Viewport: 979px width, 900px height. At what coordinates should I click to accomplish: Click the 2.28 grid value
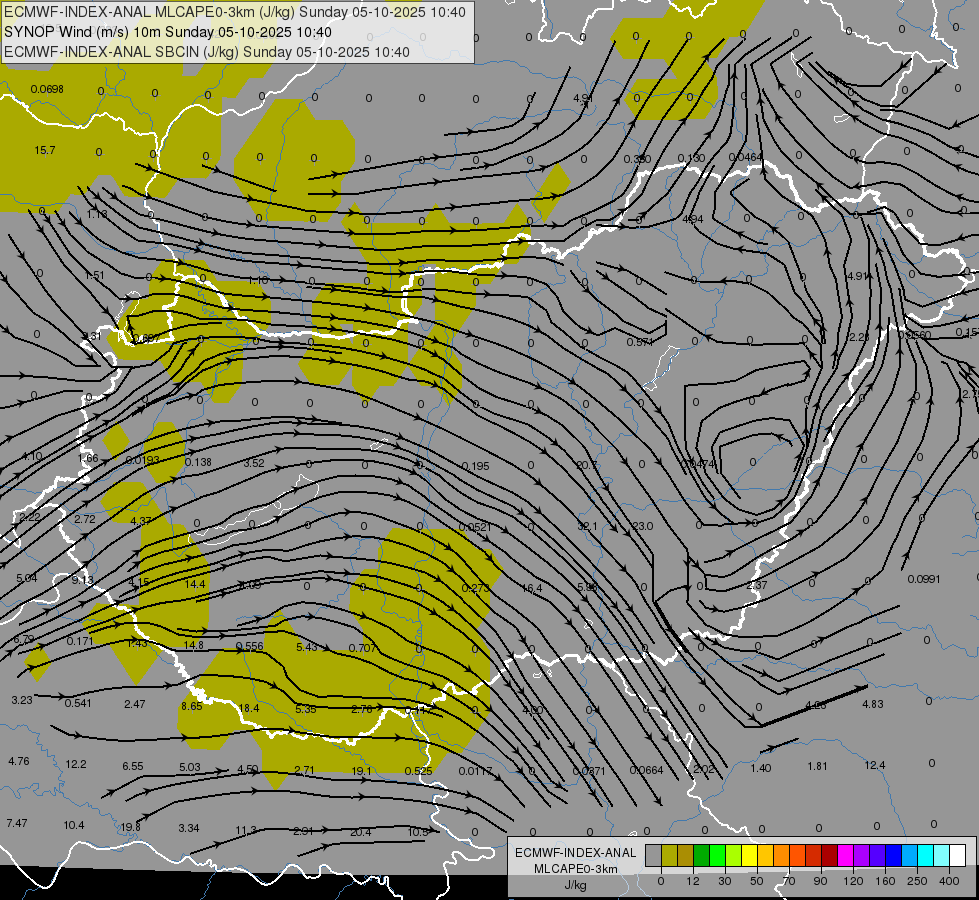pos(858,337)
